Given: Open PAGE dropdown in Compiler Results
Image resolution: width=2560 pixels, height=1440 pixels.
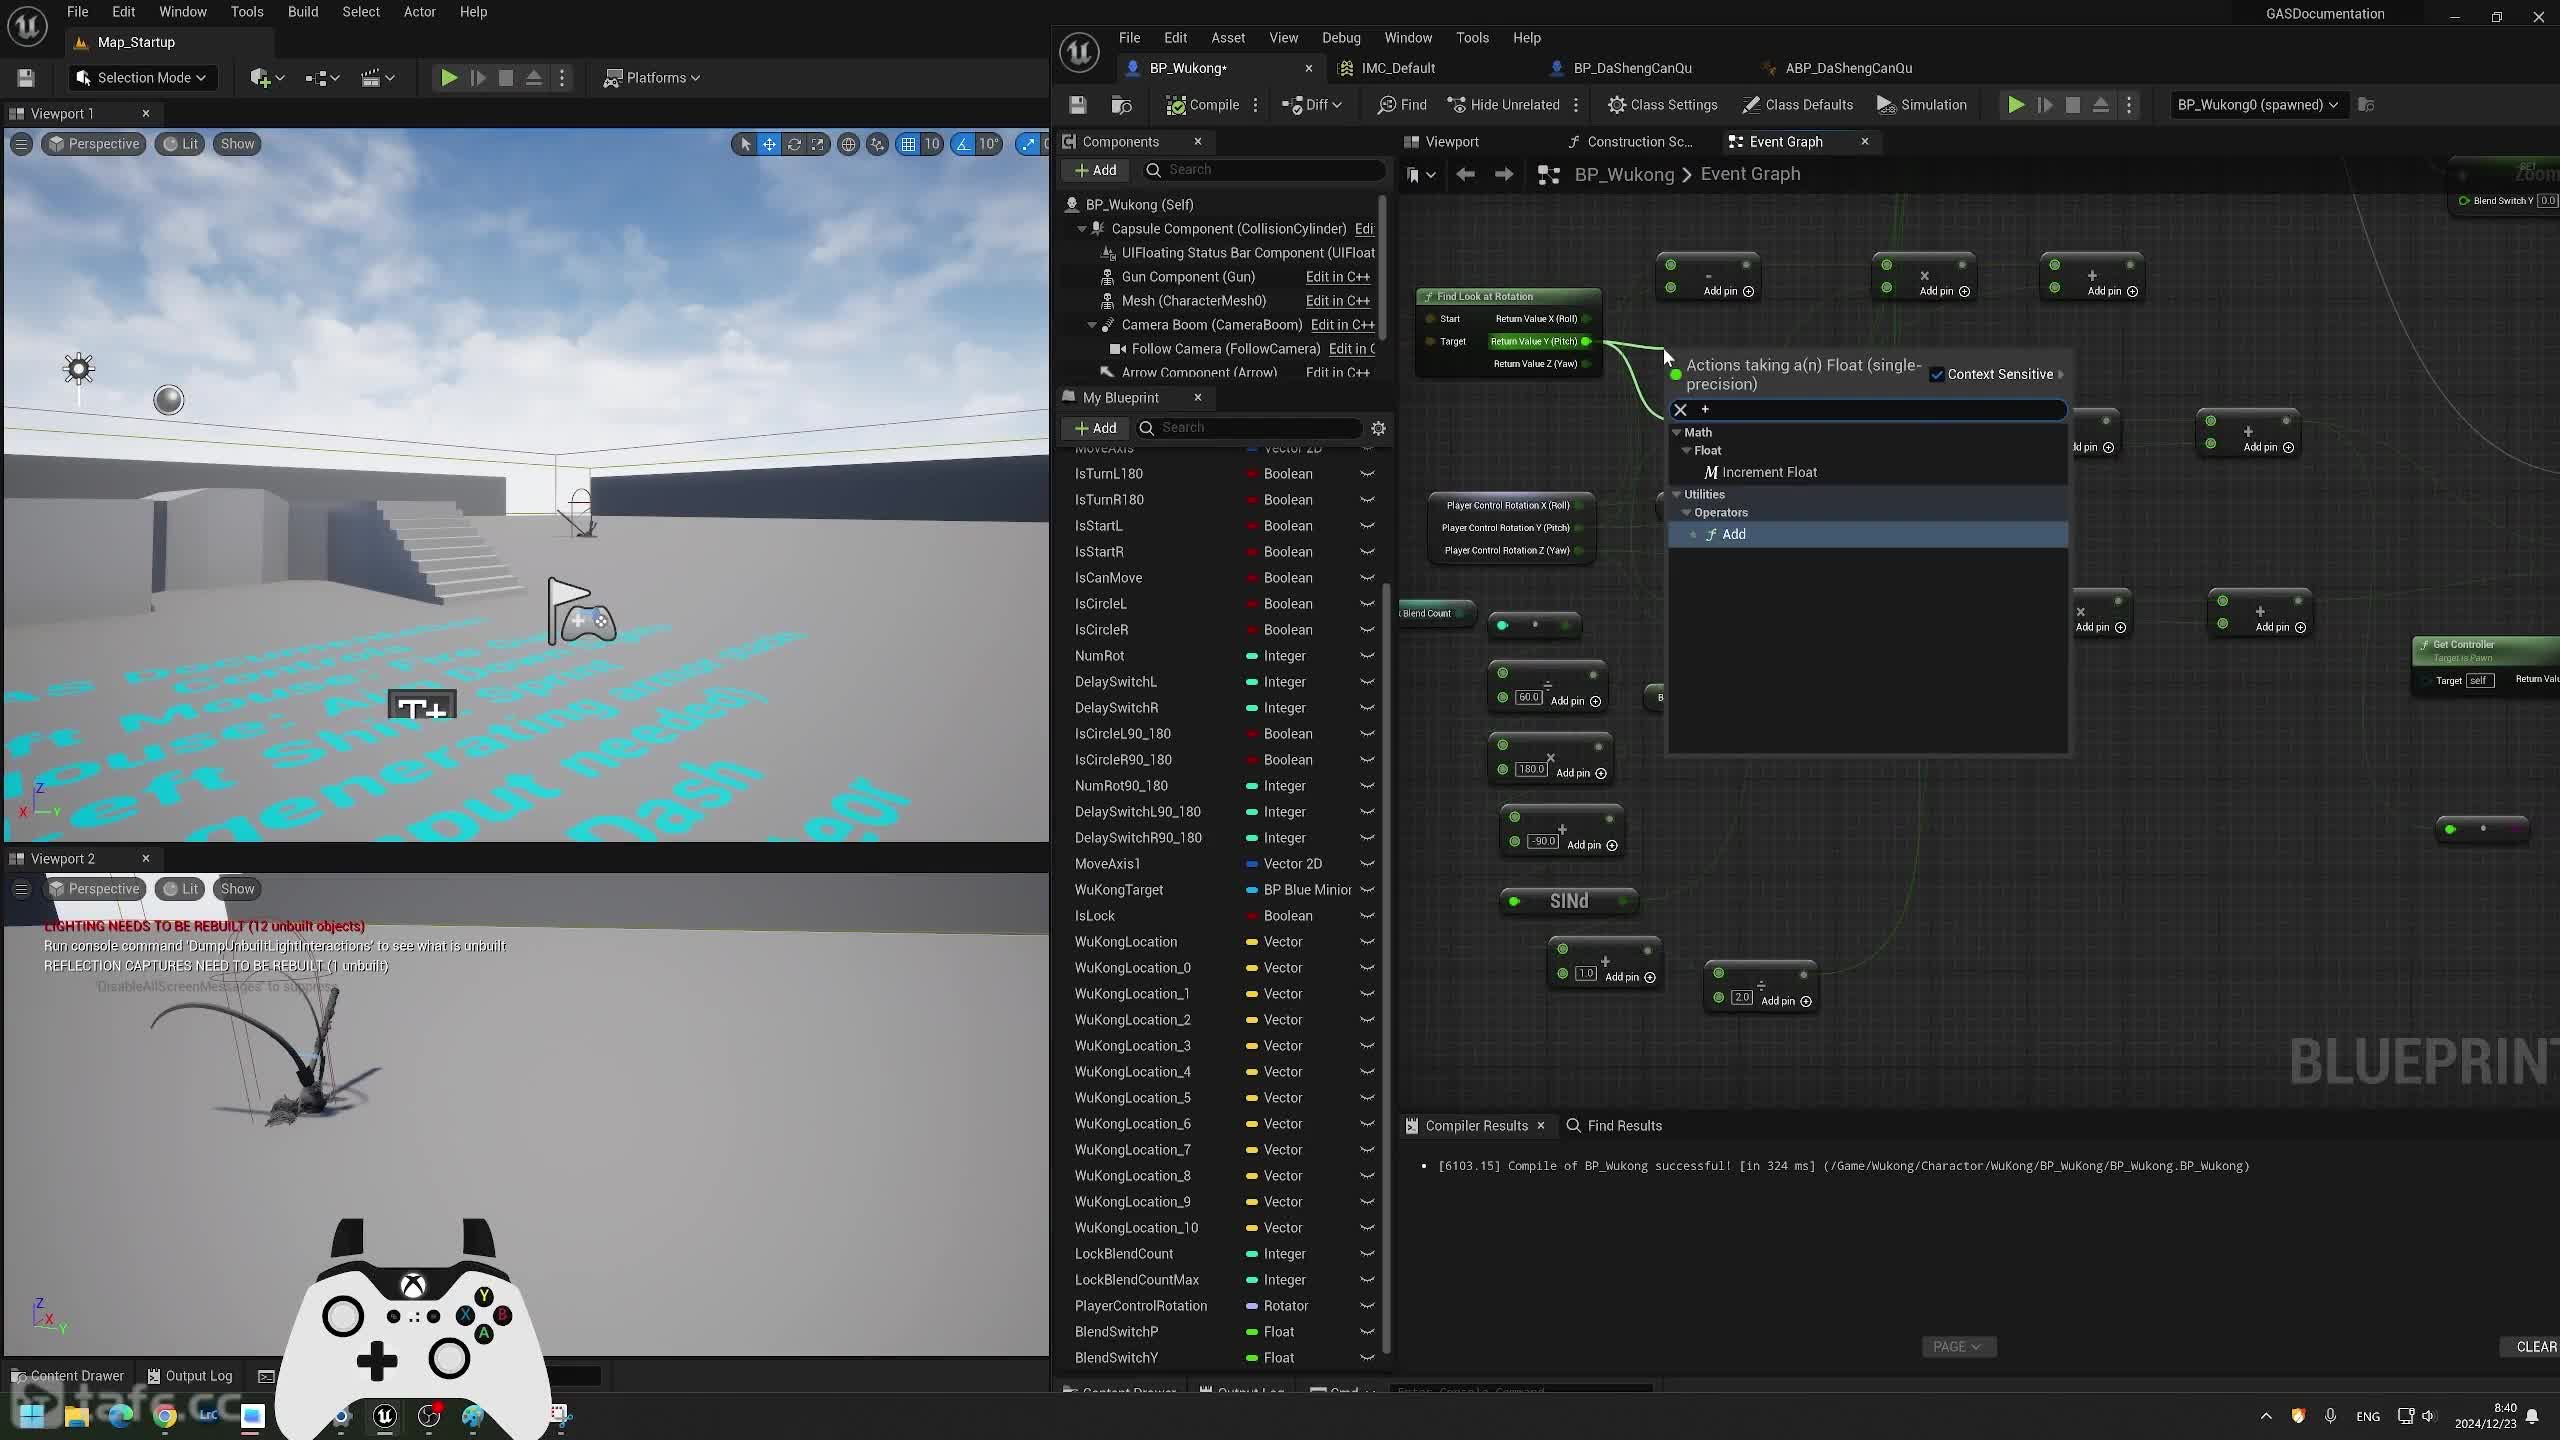Looking at the screenshot, I should click(x=1958, y=1347).
